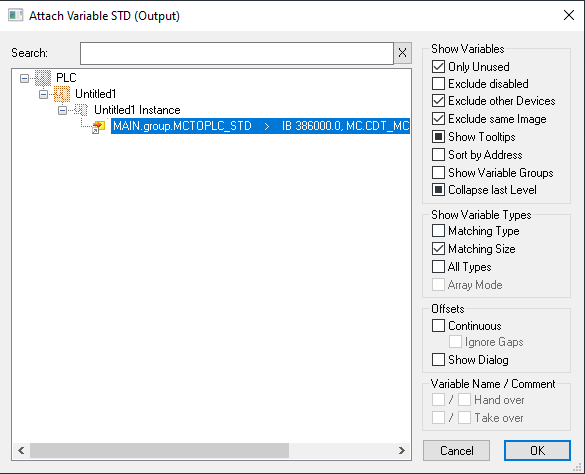Enable All Types checkbox
585x474 pixels.
point(438,266)
